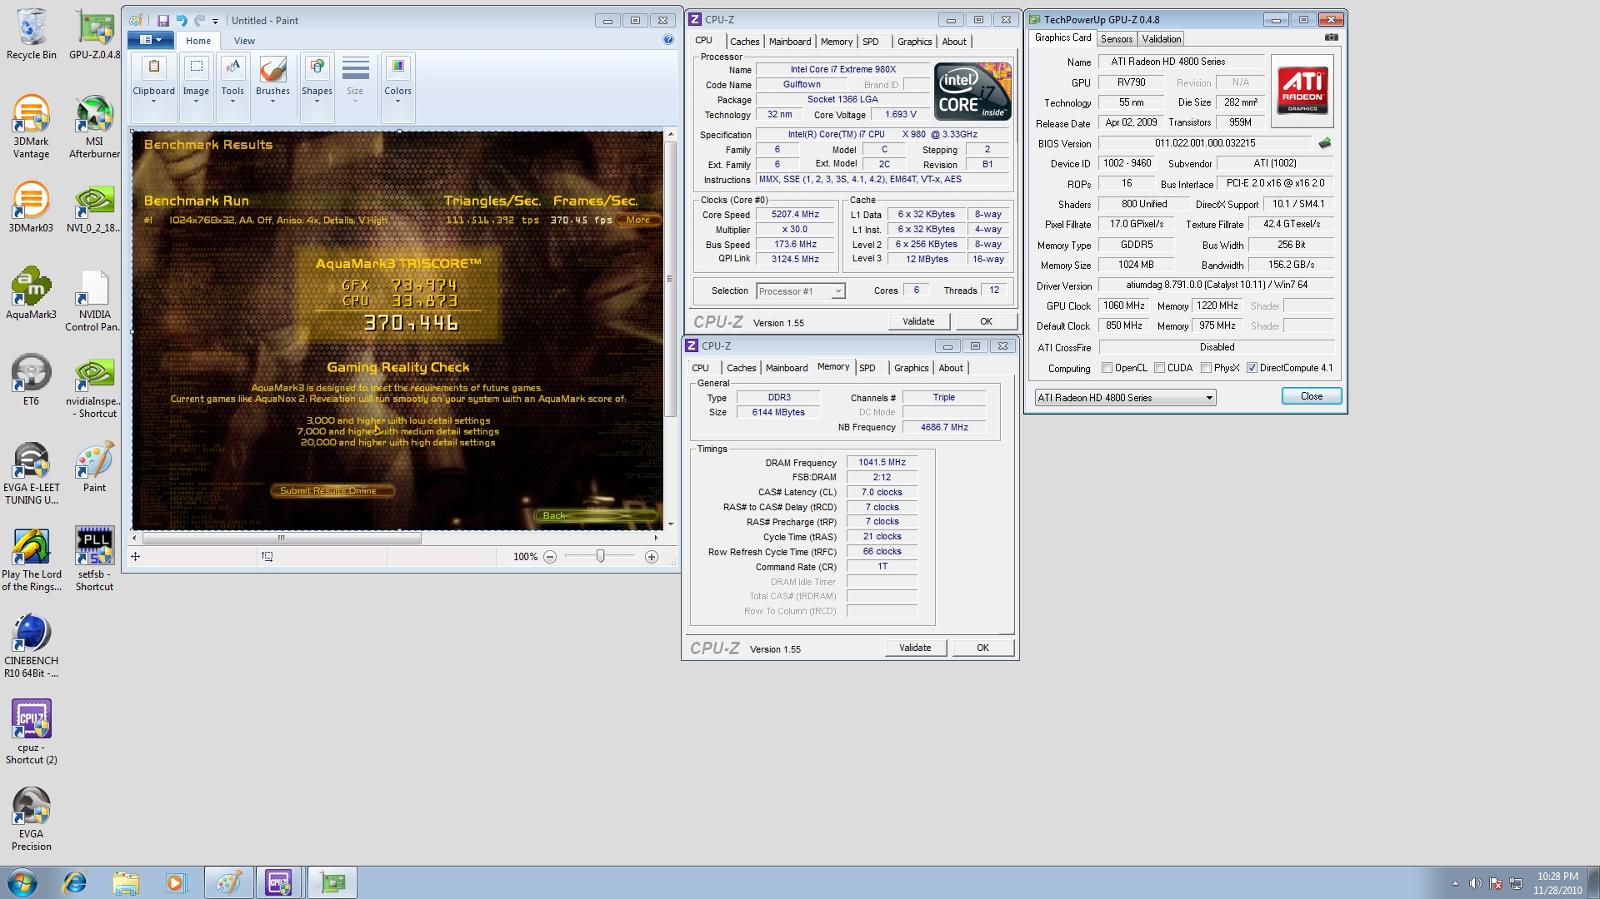Click Validate in the lower CPU-Z memory window
The height and width of the screenshot is (899, 1600).
(915, 648)
